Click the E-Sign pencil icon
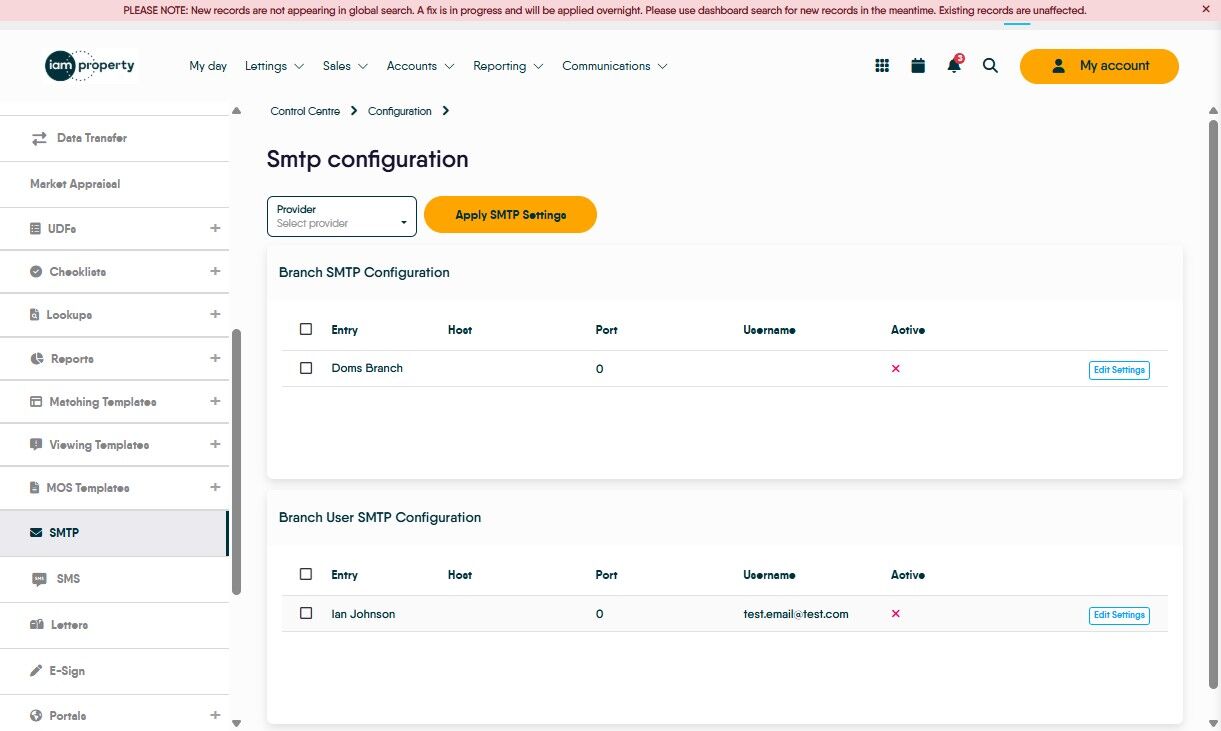The height and width of the screenshot is (731, 1221). point(37,671)
